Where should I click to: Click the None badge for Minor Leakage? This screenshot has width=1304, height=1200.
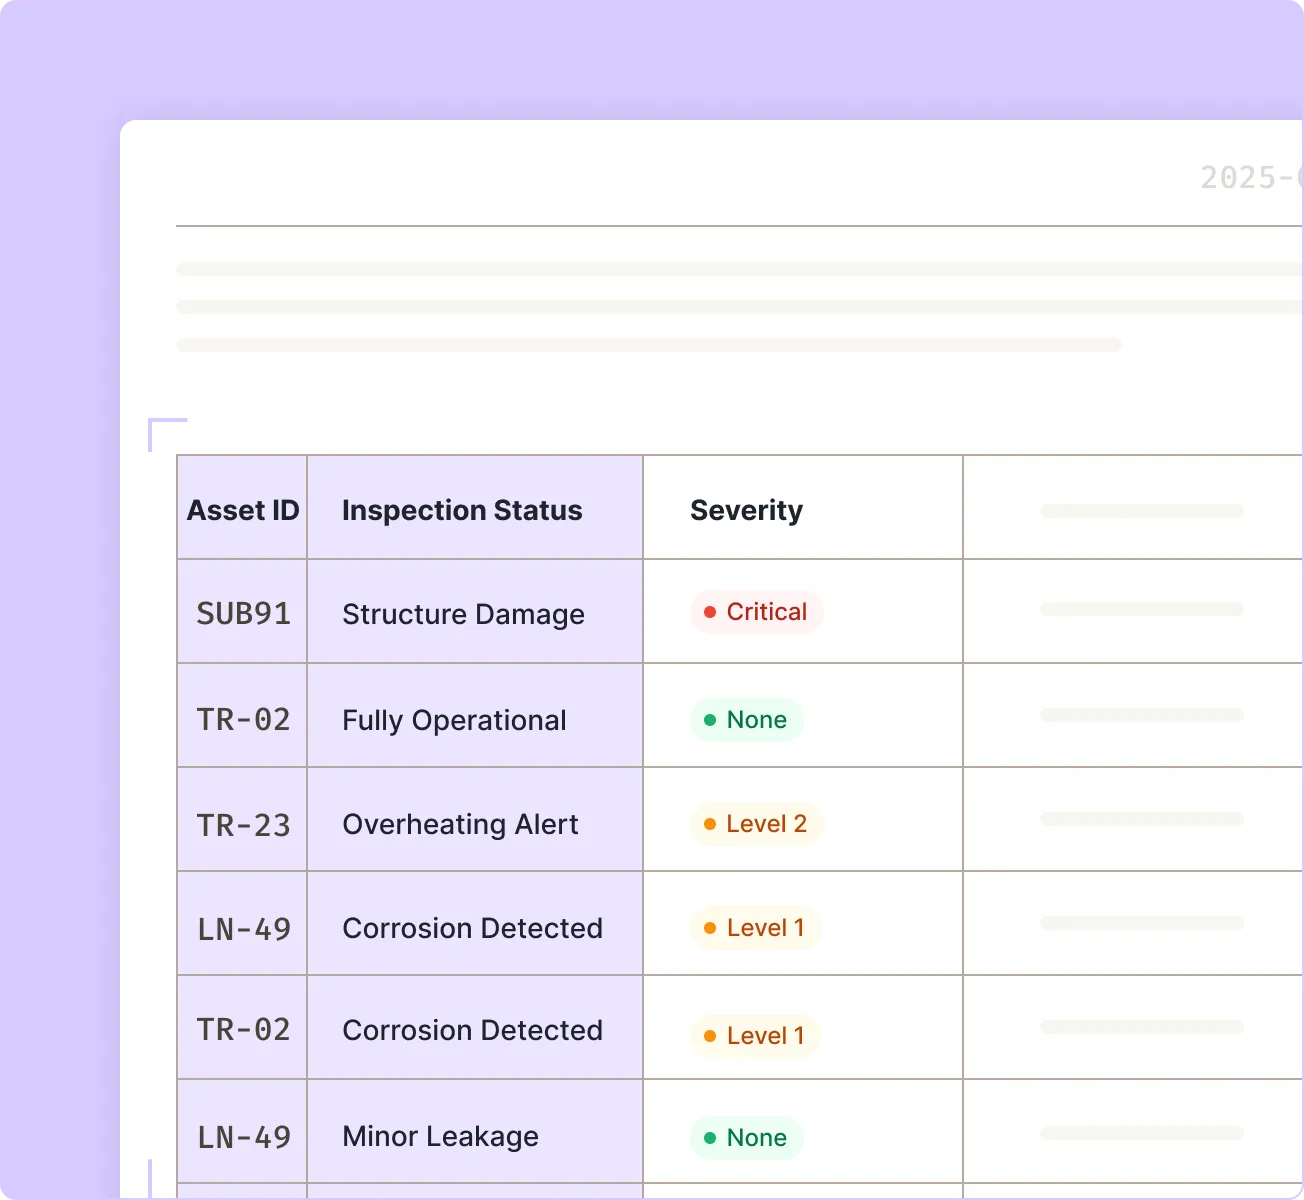point(746,1138)
